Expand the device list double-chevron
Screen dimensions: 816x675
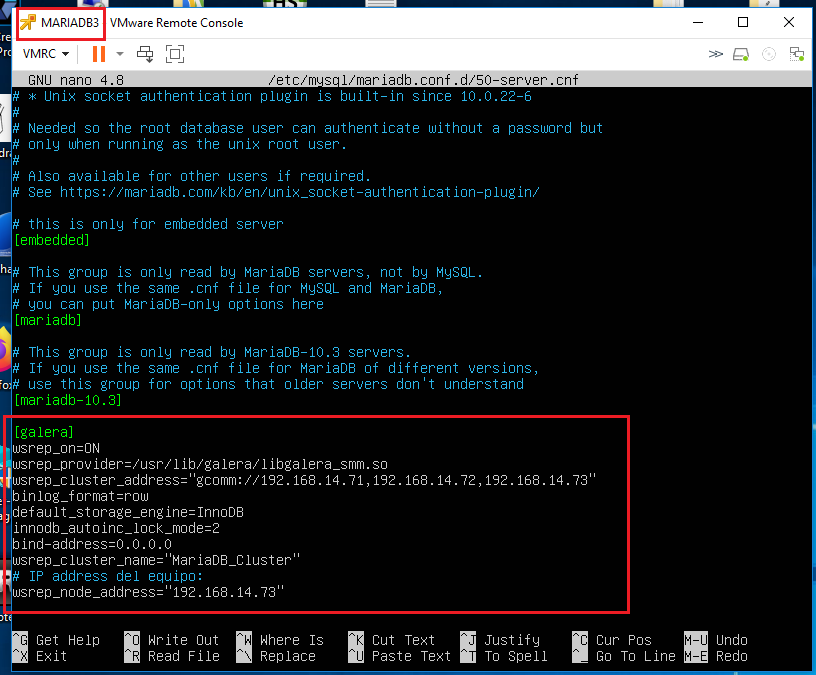click(x=715, y=54)
